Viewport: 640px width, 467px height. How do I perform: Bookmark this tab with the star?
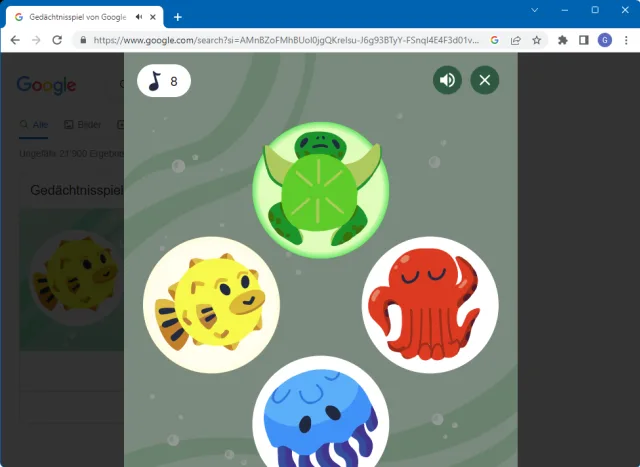tap(537, 40)
